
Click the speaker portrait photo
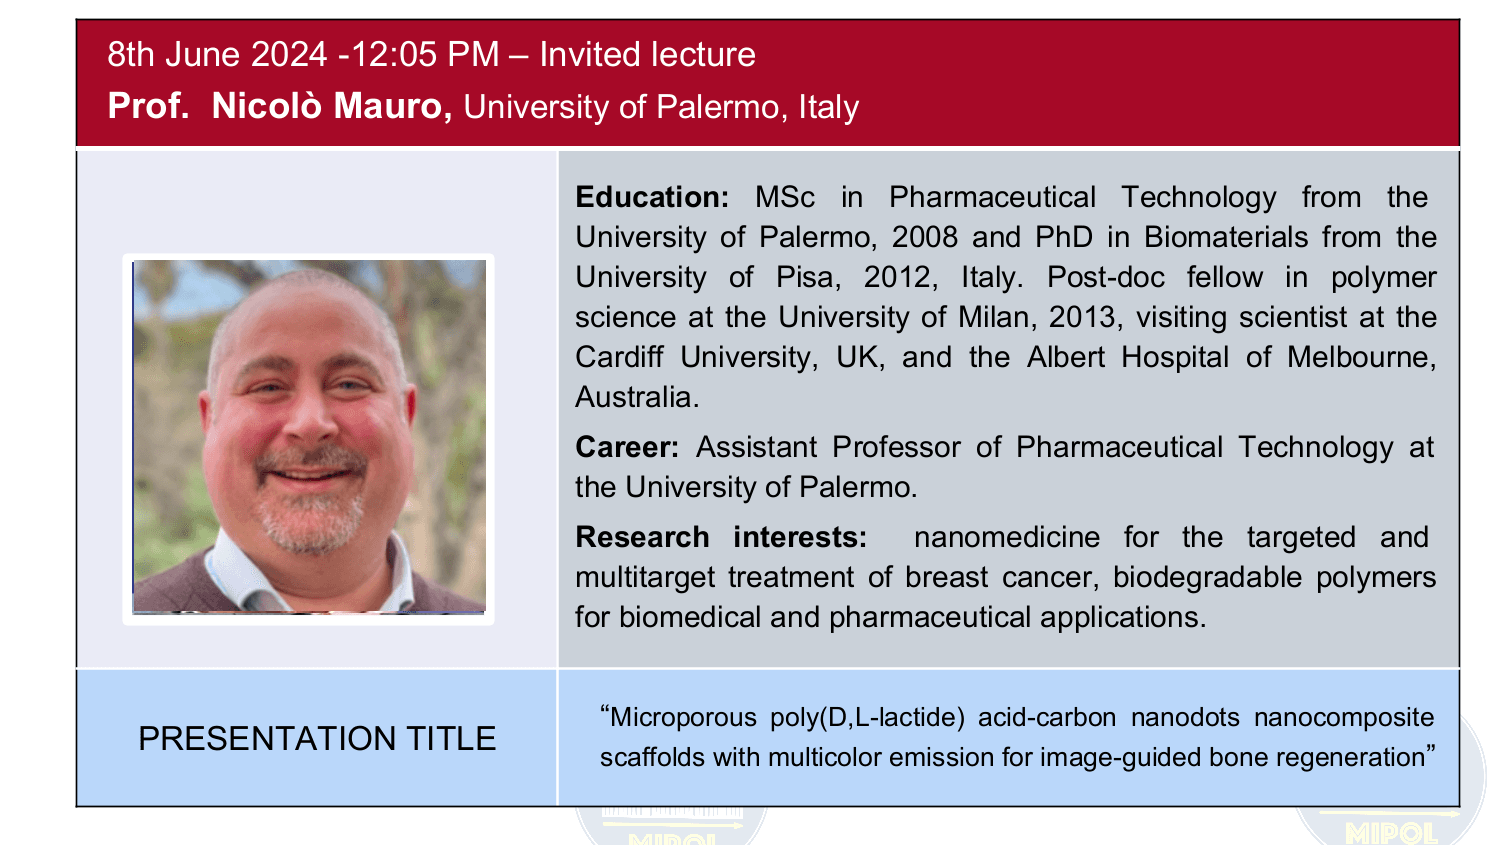pyautogui.click(x=309, y=437)
